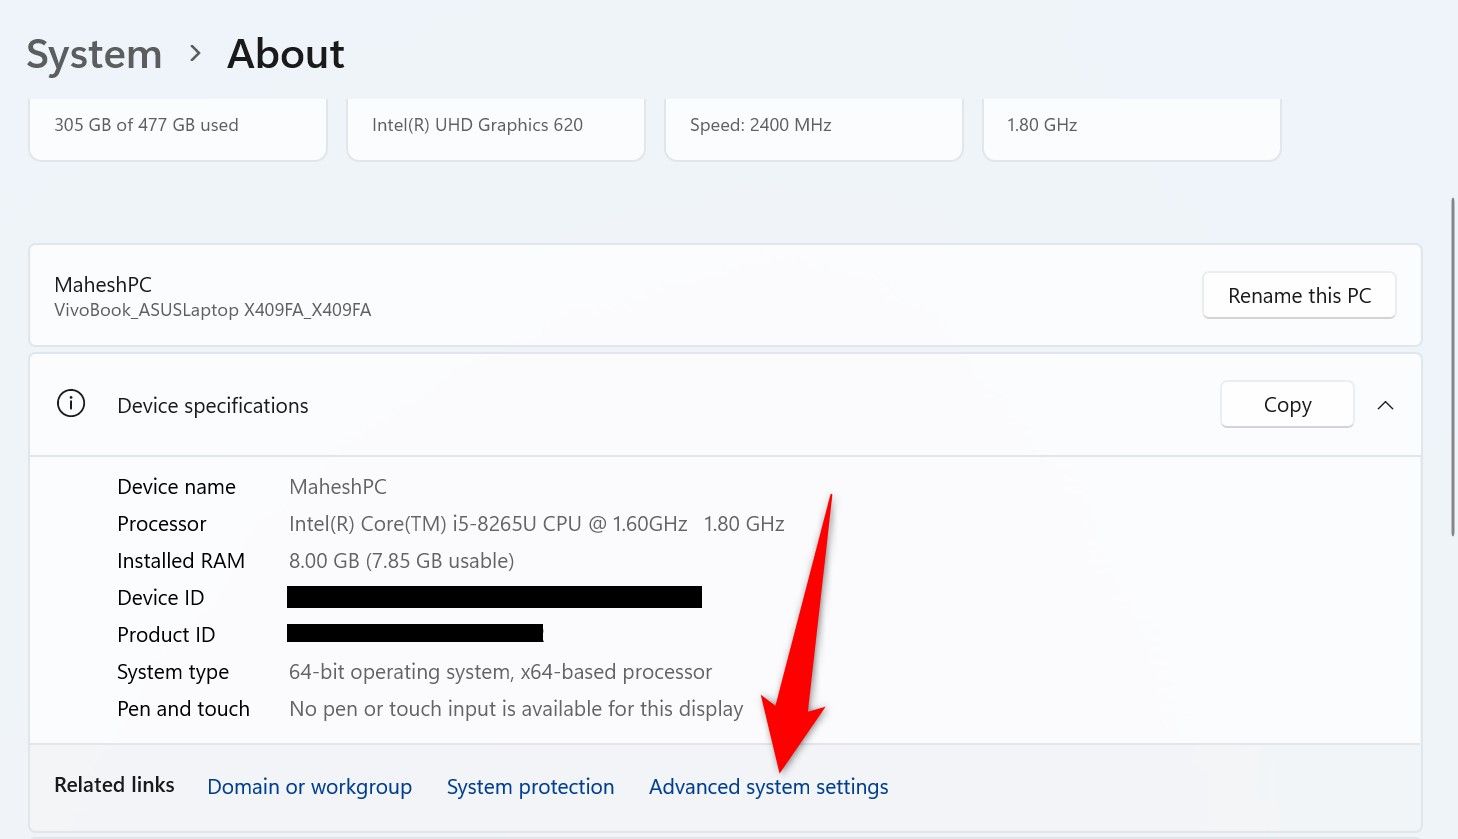Open the System protection link

(x=530, y=787)
